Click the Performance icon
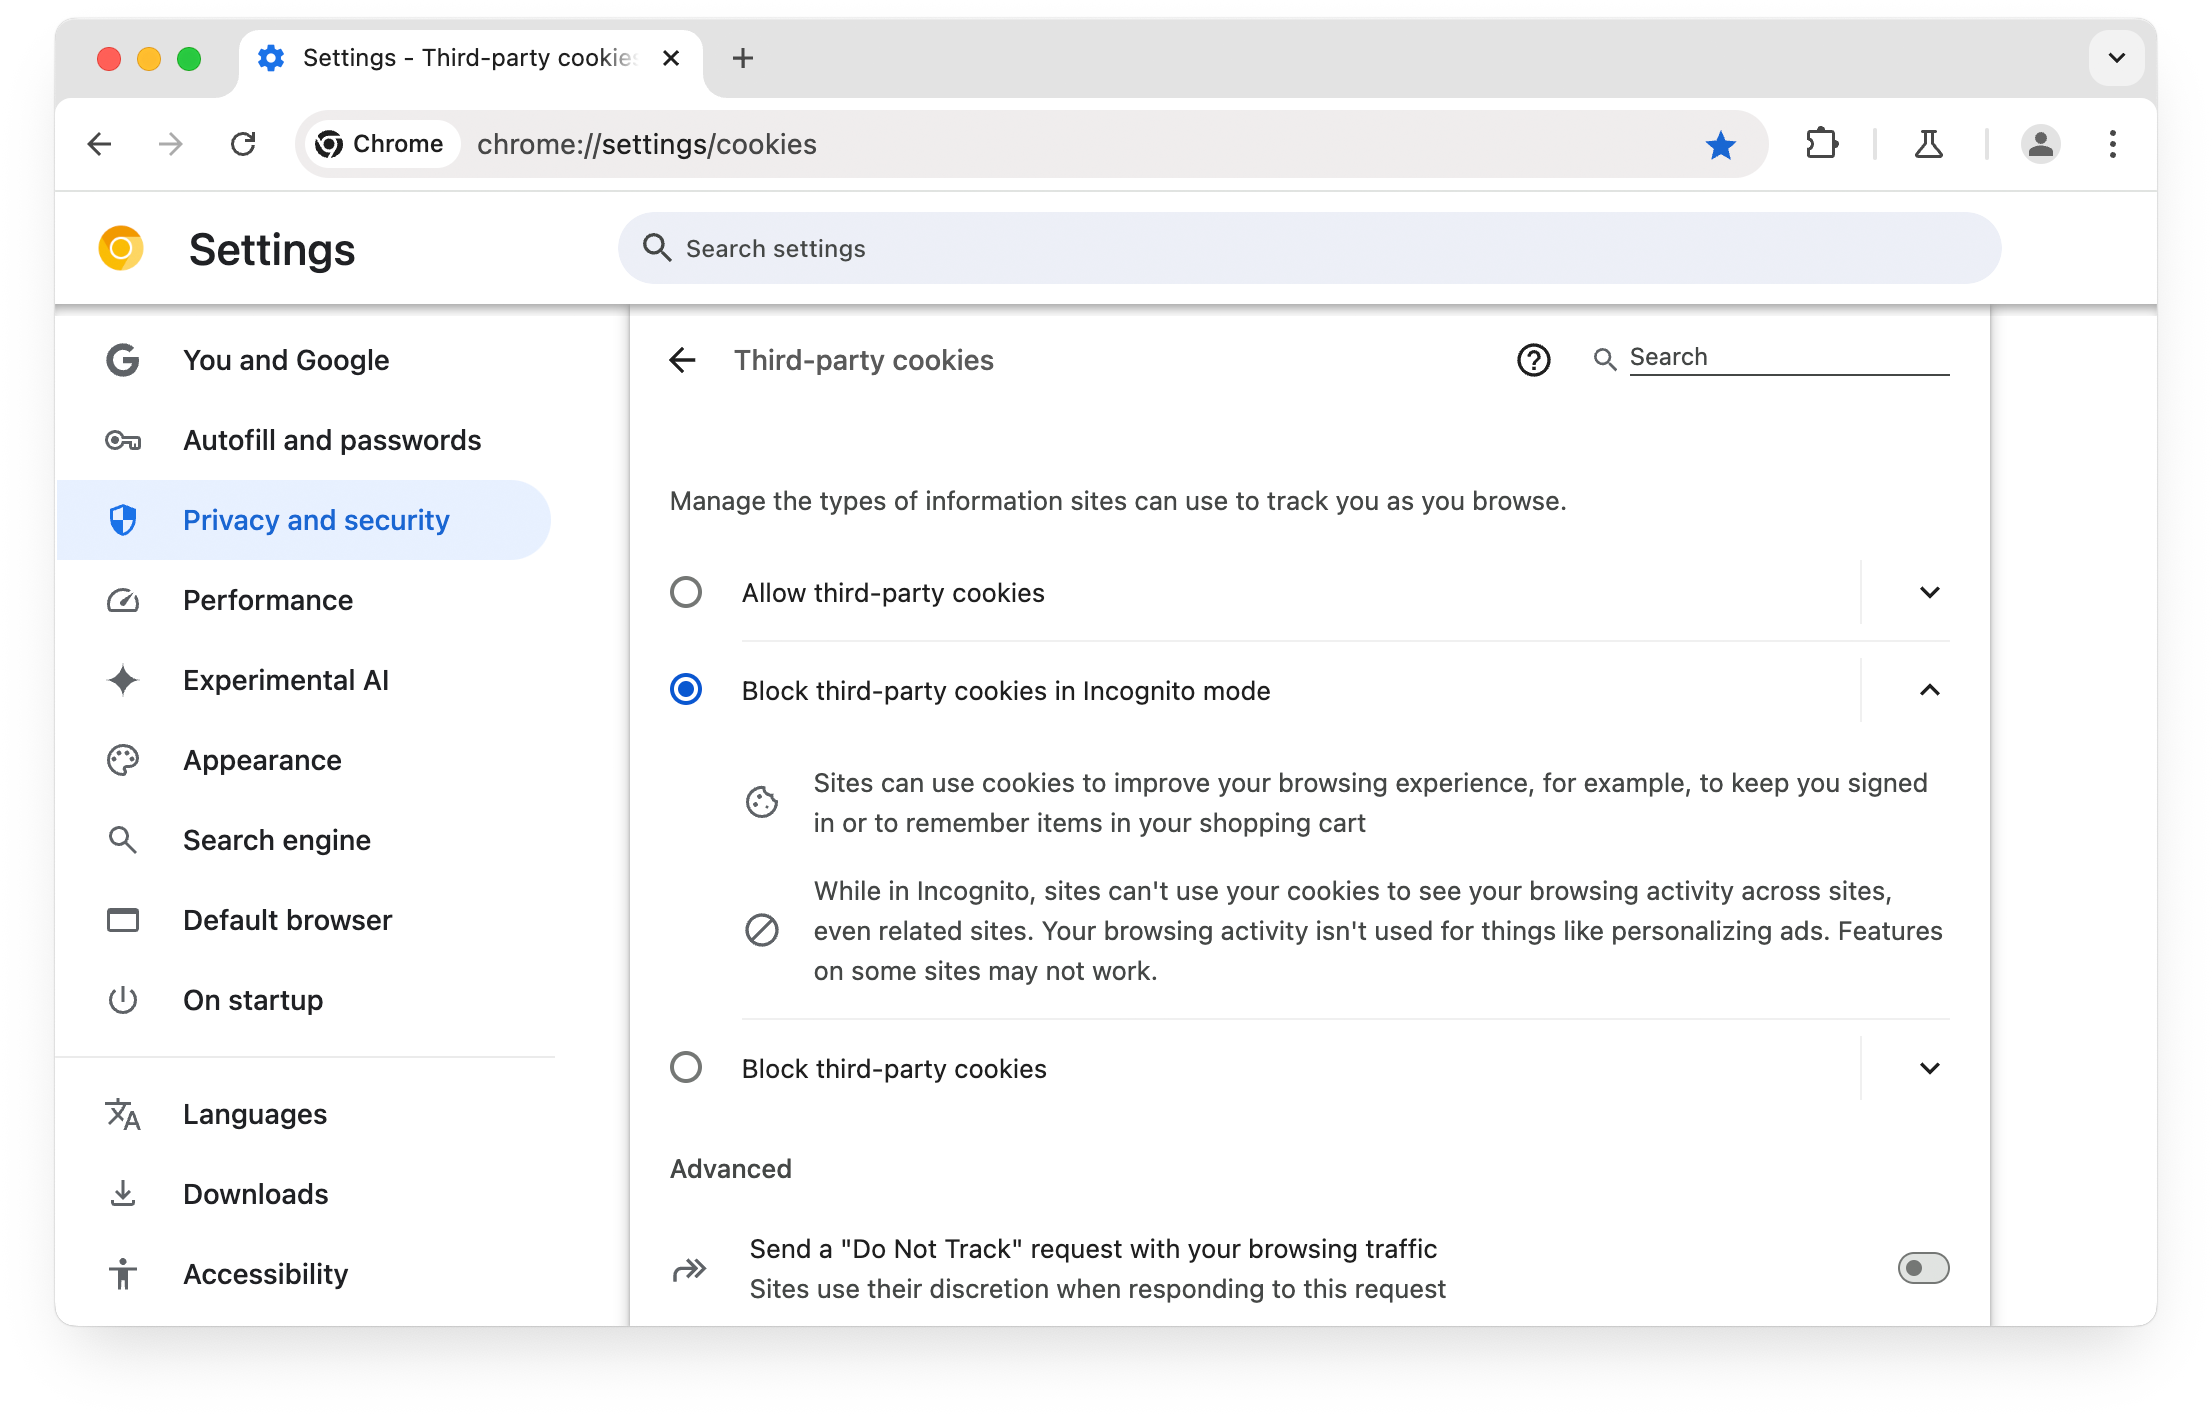Viewport: 2212px width, 1417px height. coord(123,600)
